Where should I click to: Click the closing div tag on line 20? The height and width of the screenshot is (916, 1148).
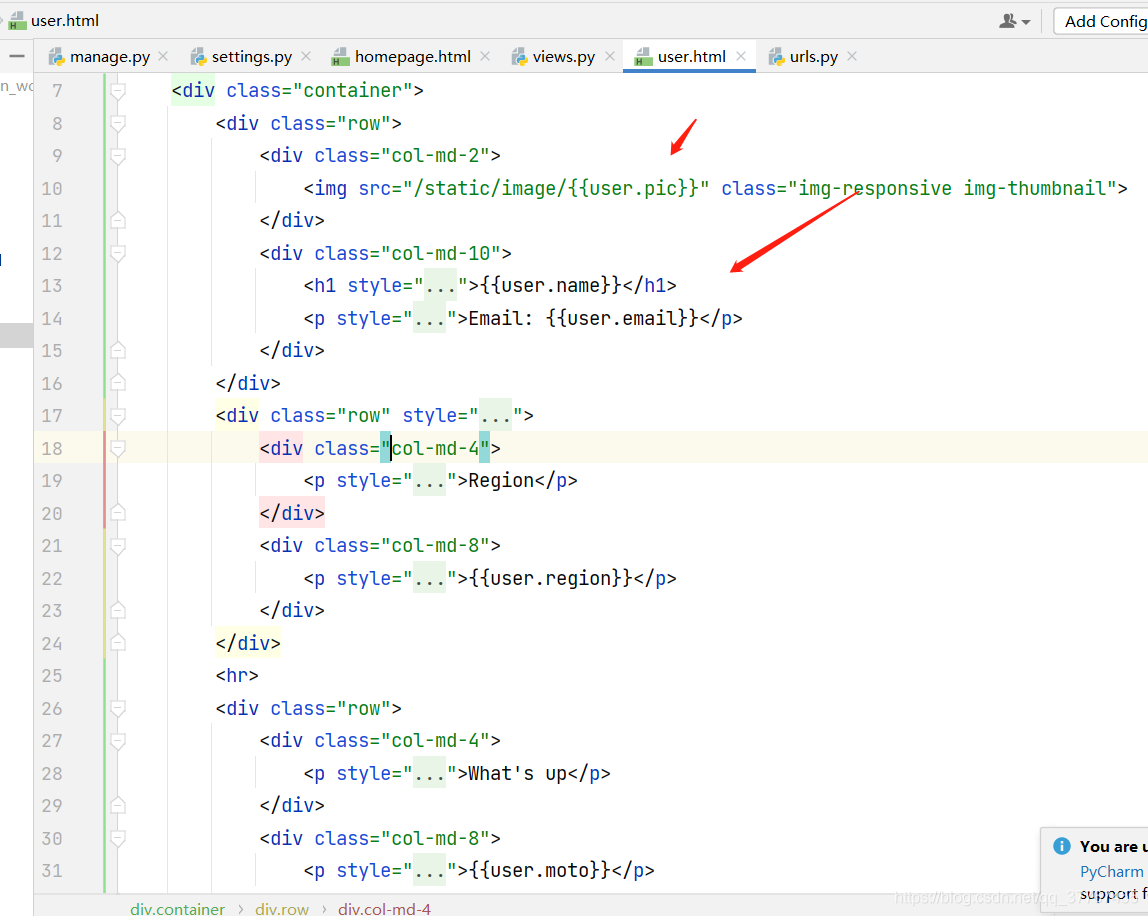292,513
